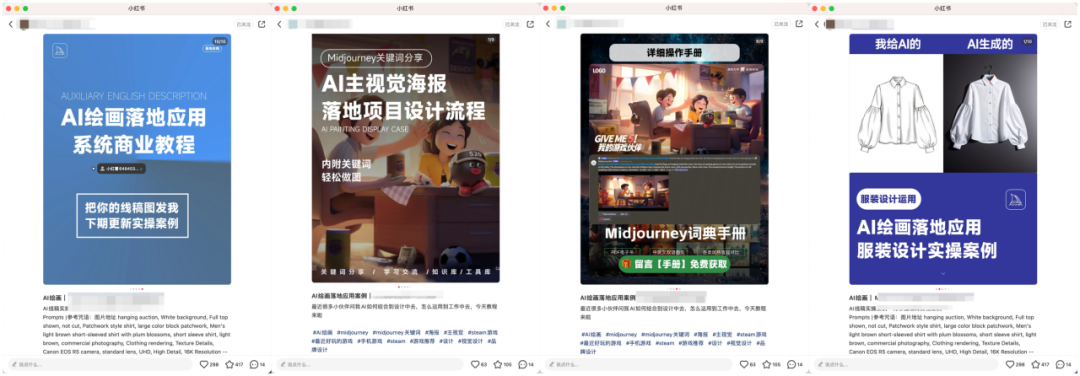The width and height of the screenshot is (1080, 376).
Task: Open #主视觉 hashtag in Midjourney关键词分享 window
Action: point(454,333)
